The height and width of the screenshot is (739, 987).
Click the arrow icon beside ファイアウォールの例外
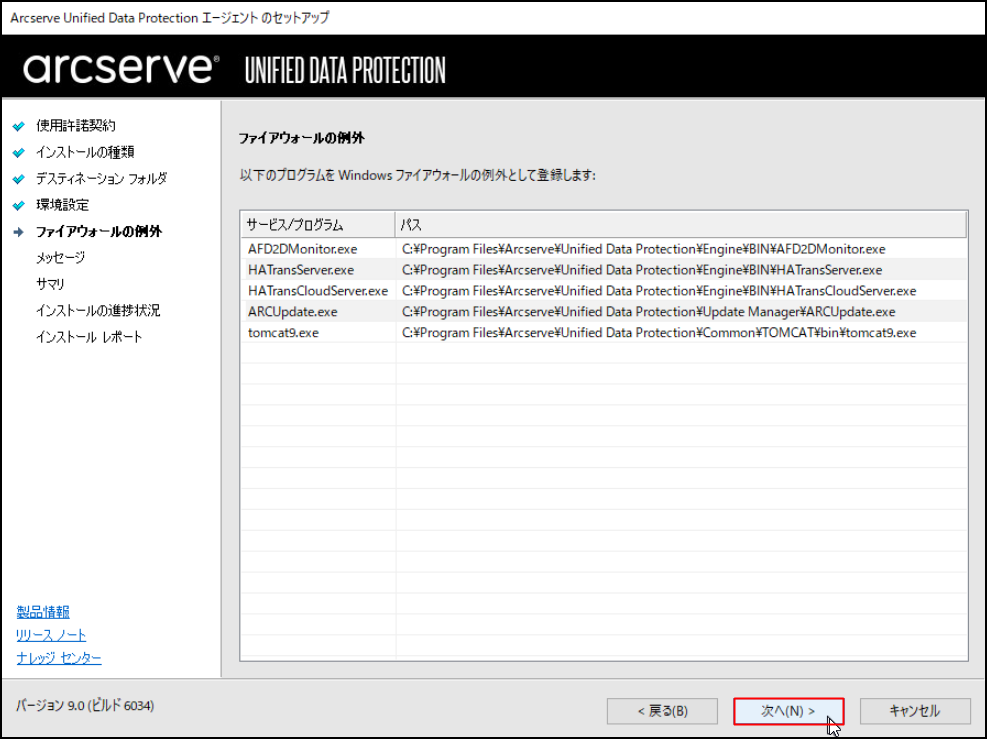[19, 232]
